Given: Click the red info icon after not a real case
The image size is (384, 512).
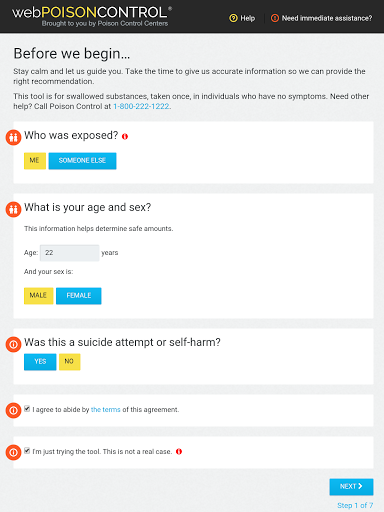Looking at the screenshot, I should pyautogui.click(x=179, y=452).
